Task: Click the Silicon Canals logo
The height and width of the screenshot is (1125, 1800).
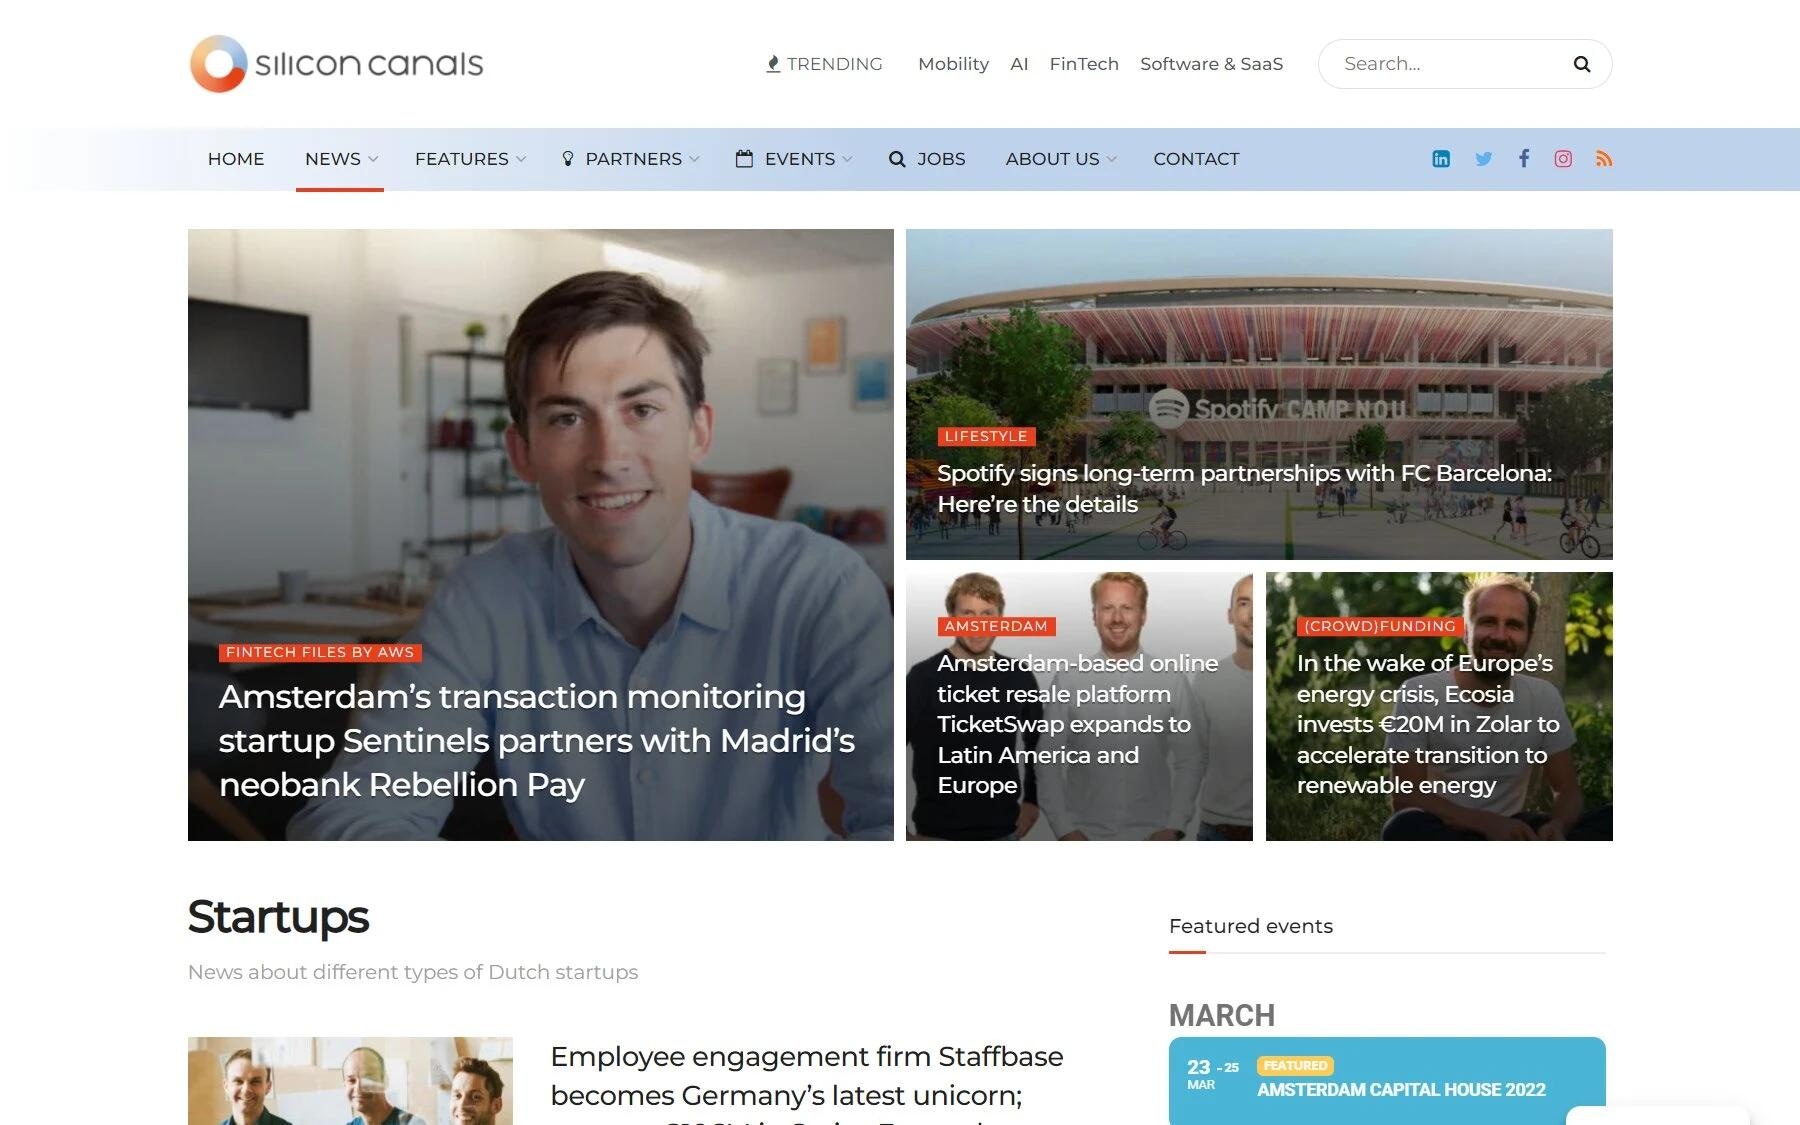Action: [x=336, y=64]
